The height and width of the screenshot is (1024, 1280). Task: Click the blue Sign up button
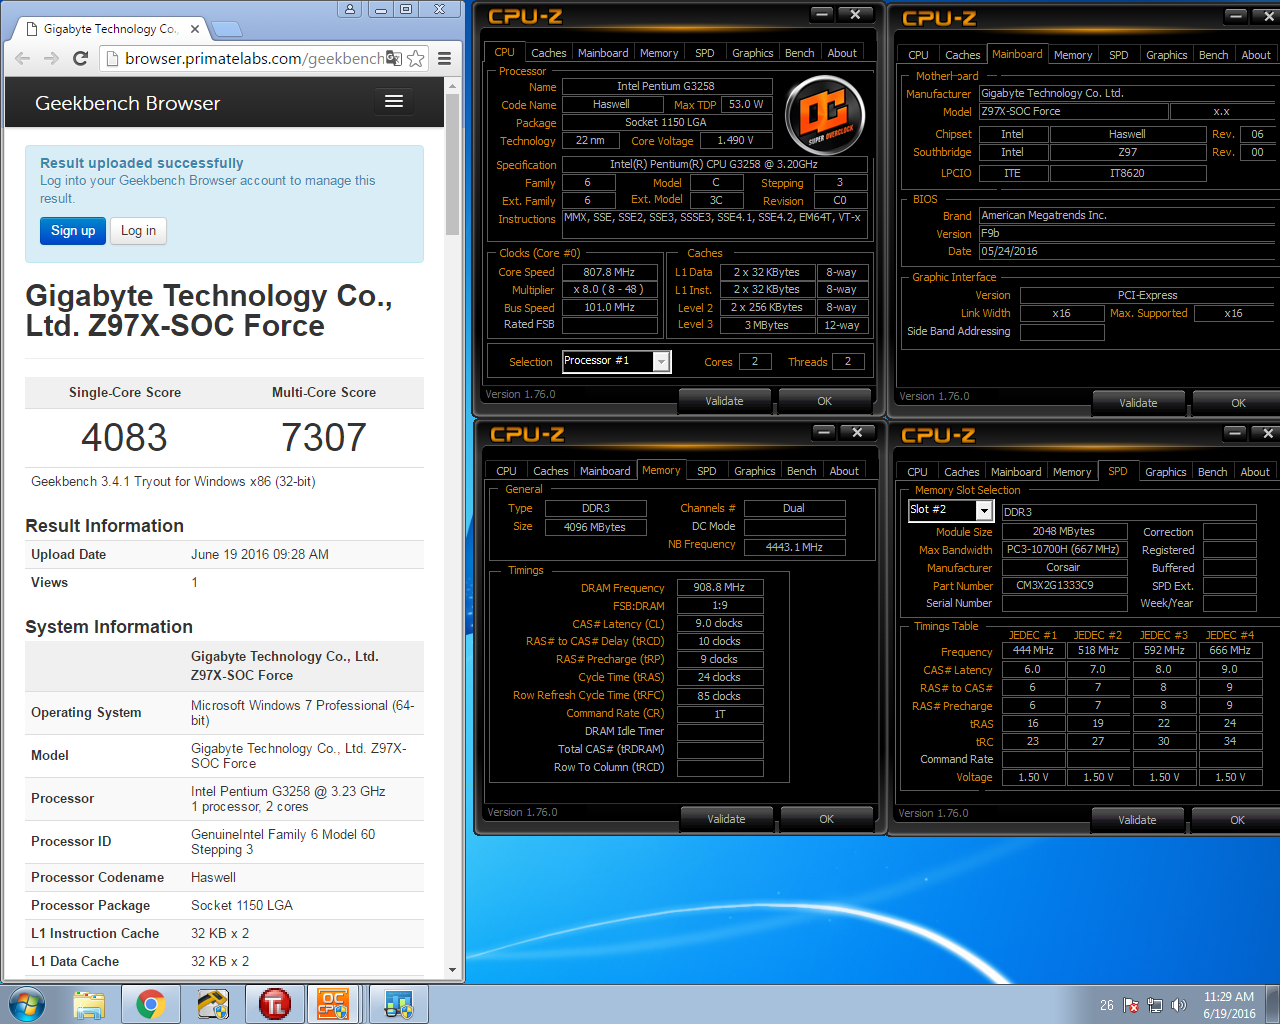pyautogui.click(x=73, y=230)
